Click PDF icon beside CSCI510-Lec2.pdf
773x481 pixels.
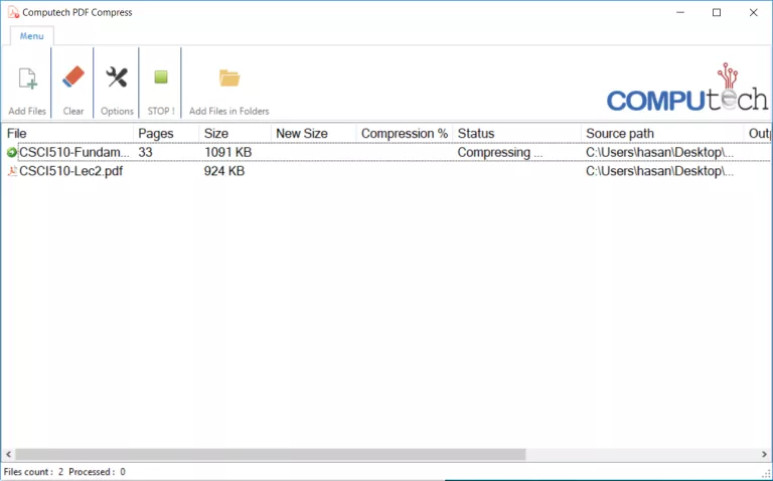12,171
